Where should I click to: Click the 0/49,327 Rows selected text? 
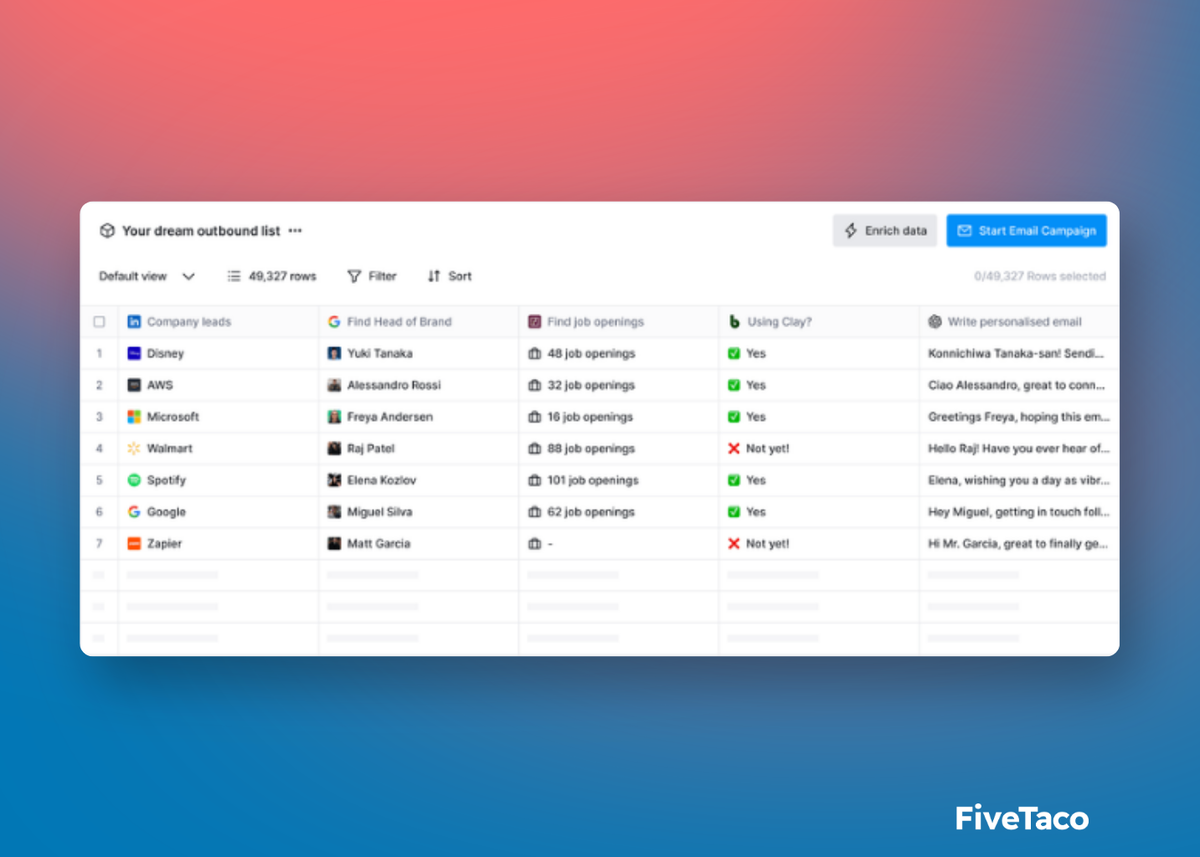click(x=1040, y=276)
